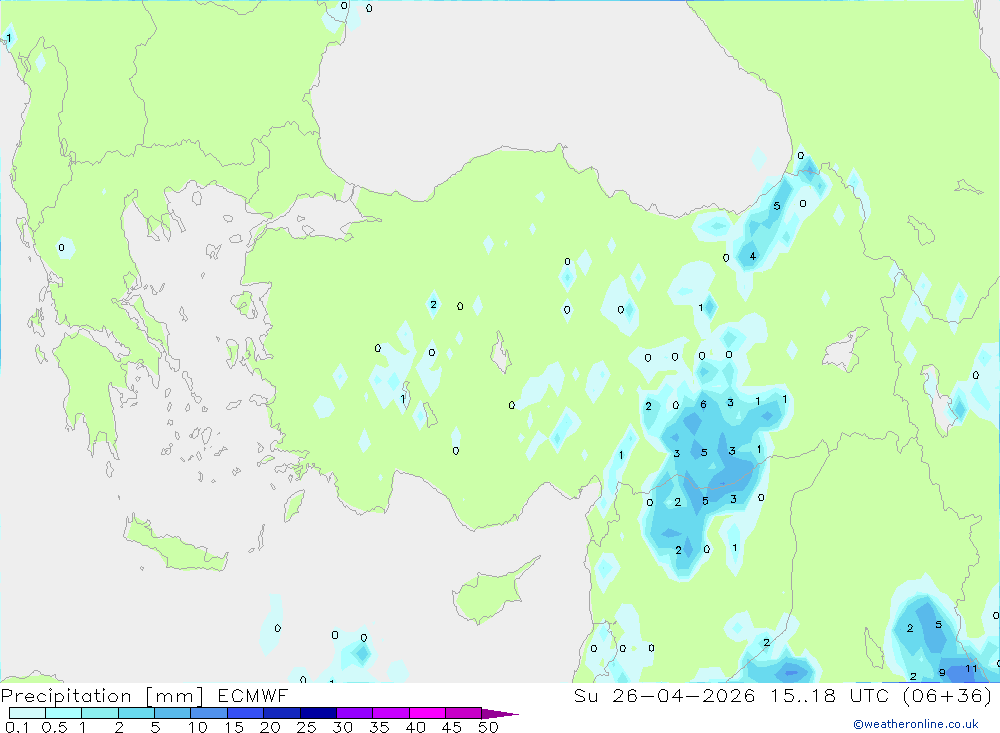Viewport: 1000px width, 733px height.
Task: Choose the 20–25 mm dark blue swatch
Action: pos(282,713)
